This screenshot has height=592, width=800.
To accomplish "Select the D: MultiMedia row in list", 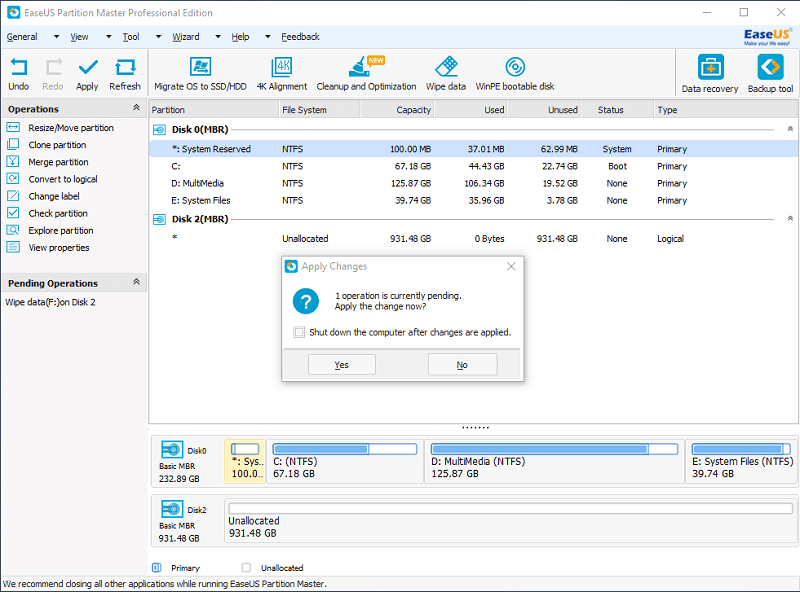I will pos(474,183).
